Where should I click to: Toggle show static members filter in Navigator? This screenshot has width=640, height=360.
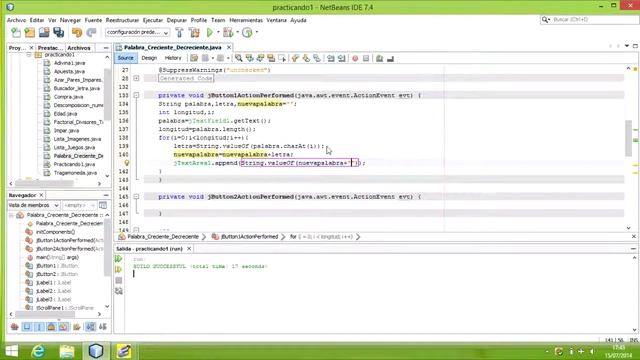(39, 327)
